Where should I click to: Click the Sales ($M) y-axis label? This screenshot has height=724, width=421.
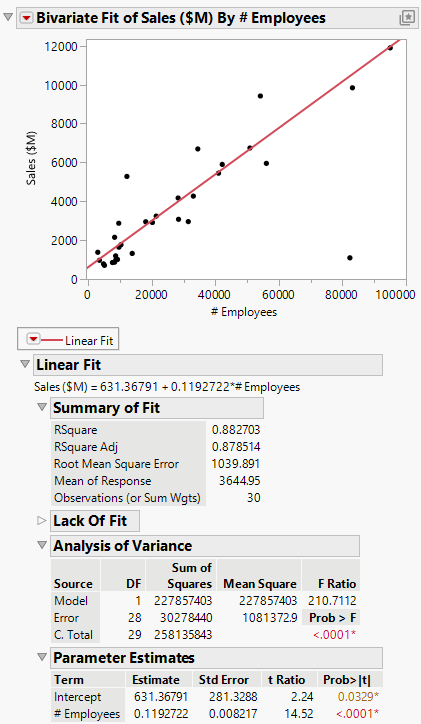(x=31, y=158)
